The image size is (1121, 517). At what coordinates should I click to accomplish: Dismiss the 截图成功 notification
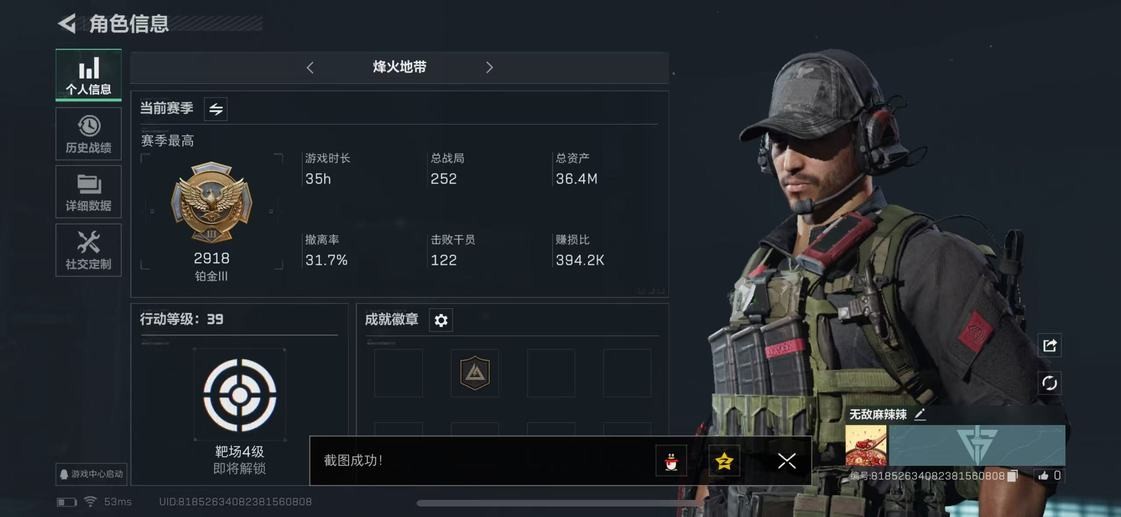(786, 461)
